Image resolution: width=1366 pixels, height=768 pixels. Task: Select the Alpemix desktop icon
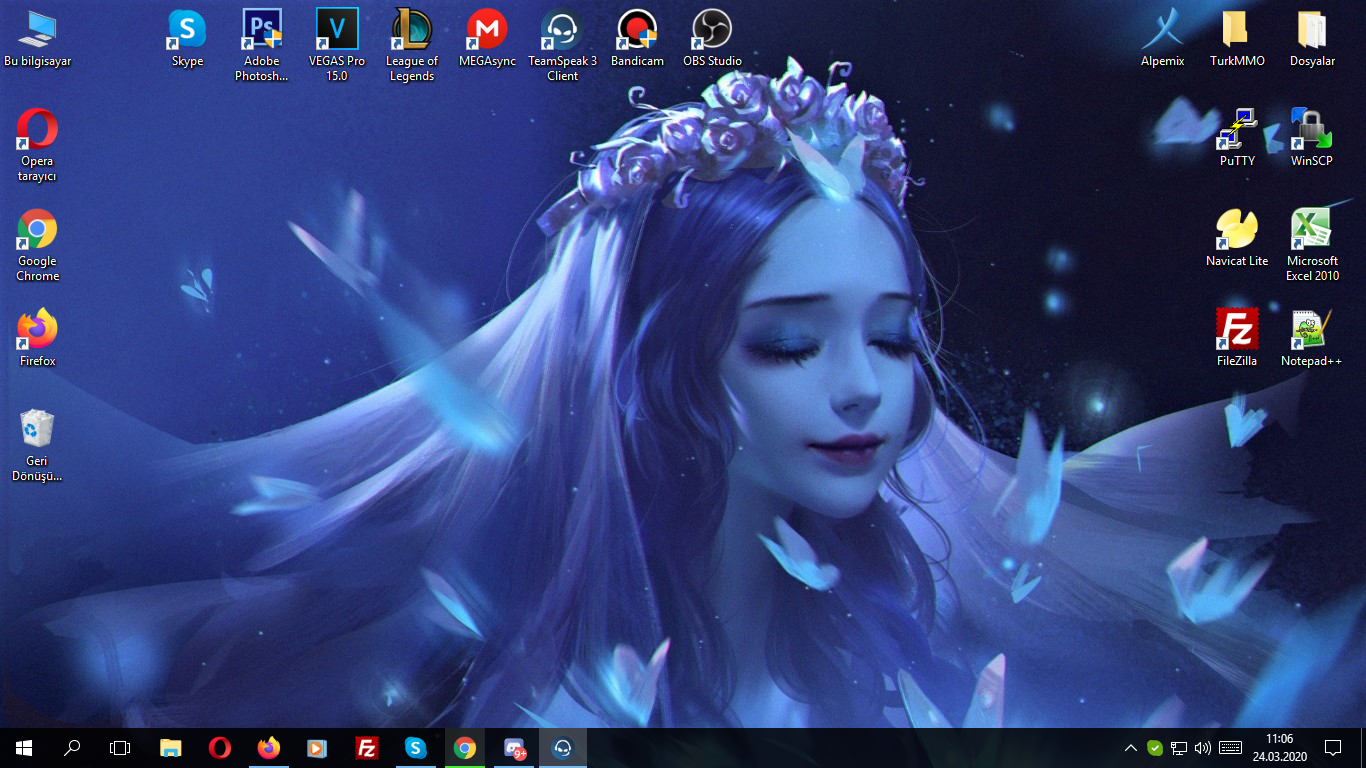pyautogui.click(x=1162, y=38)
